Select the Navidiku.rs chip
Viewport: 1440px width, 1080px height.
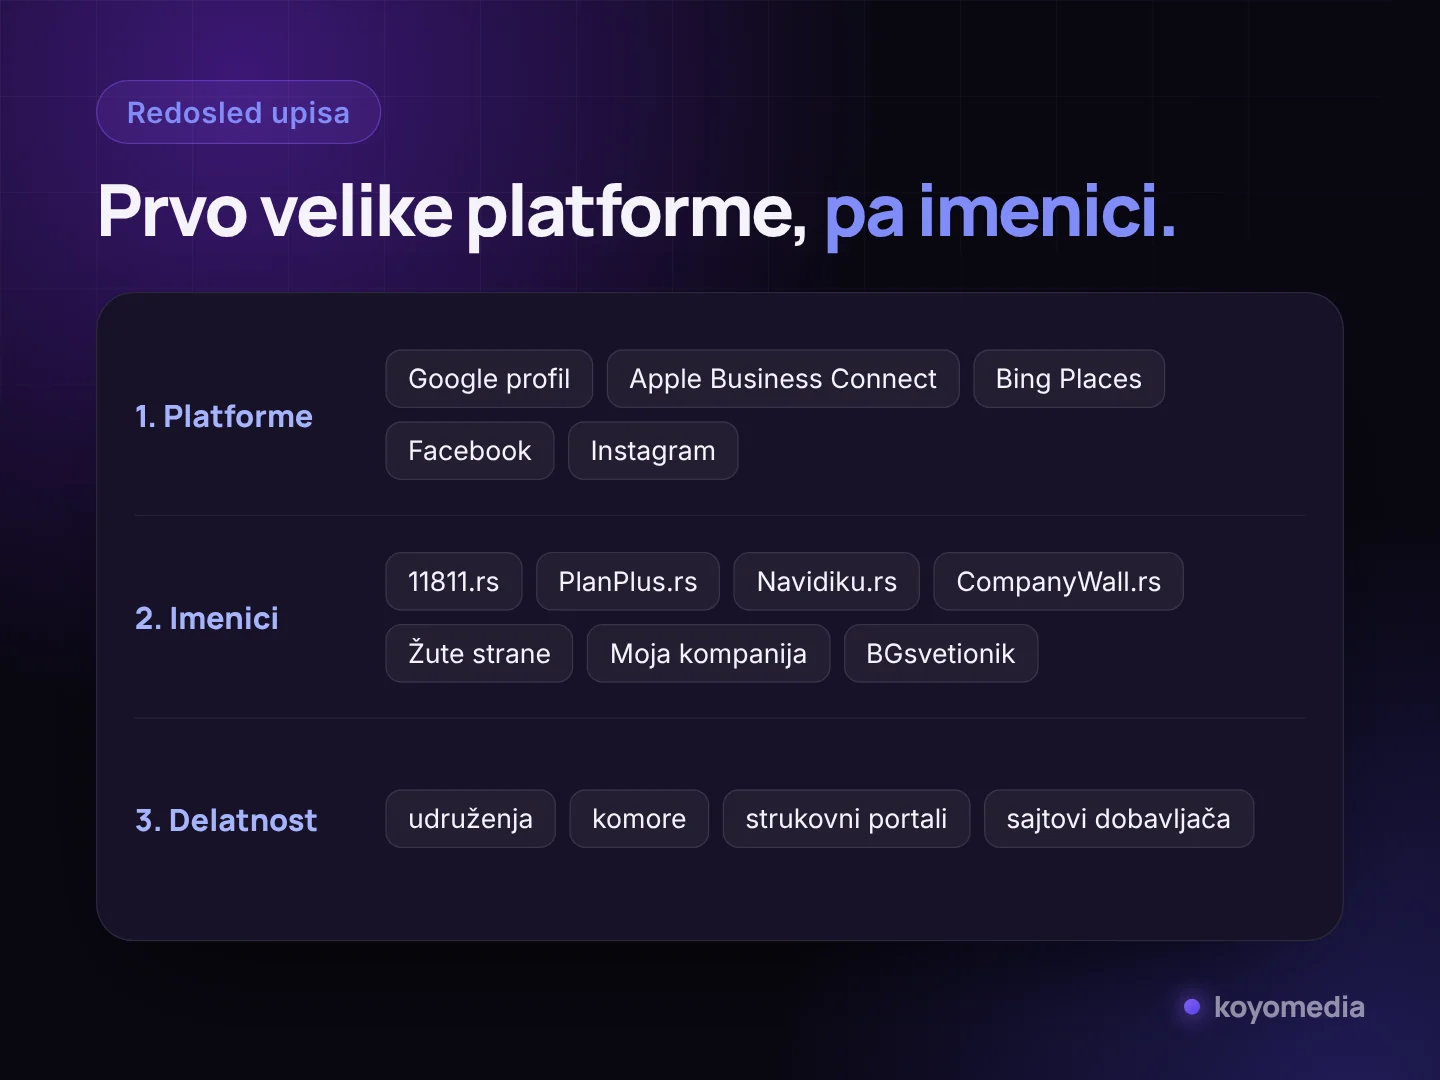827,582
